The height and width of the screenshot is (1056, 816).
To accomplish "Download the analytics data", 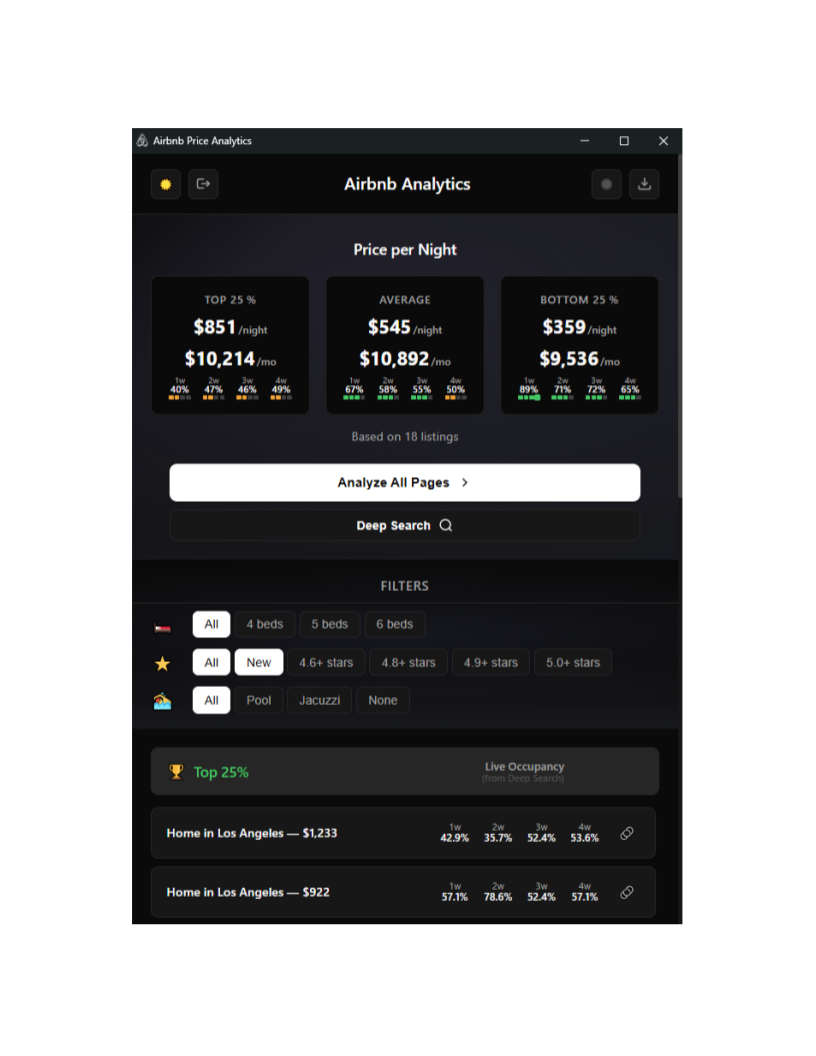I will click(644, 184).
